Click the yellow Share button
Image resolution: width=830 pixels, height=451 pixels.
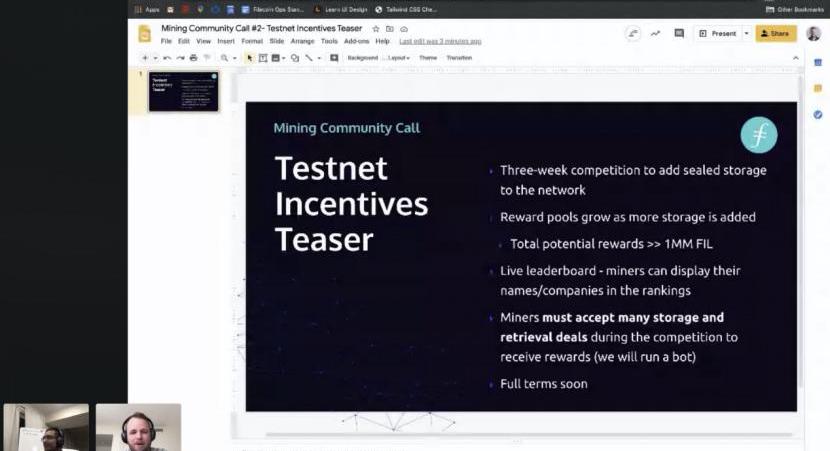pos(776,33)
